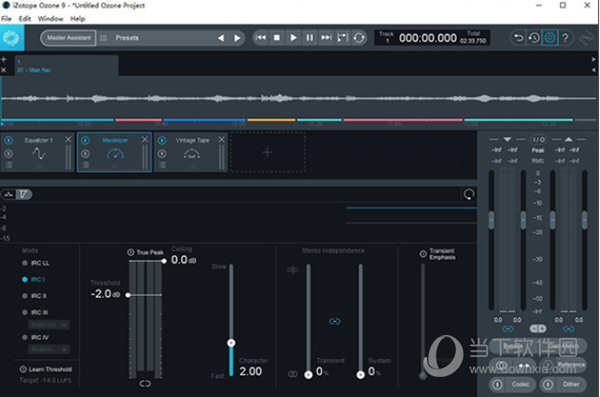Go to the next preset
The image size is (600, 397).
click(237, 38)
